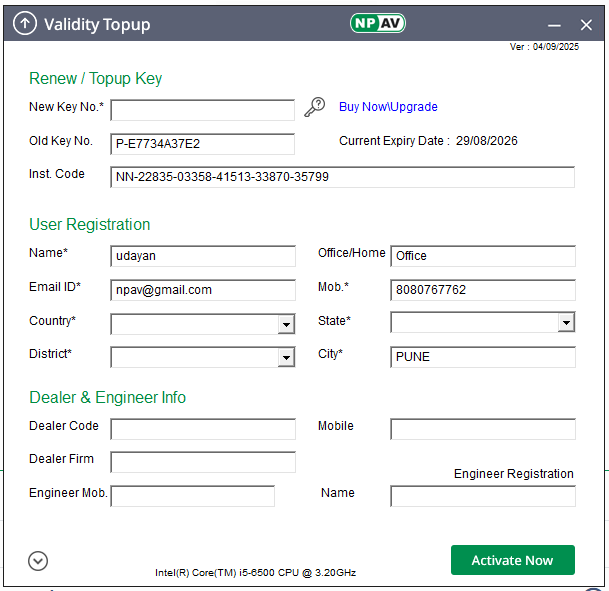Click the Dealer Code input box
The height and width of the screenshot is (591, 609).
[202, 429]
